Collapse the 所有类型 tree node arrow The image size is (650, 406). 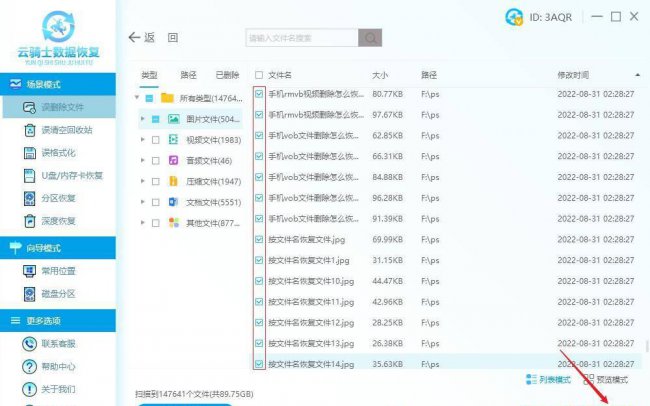137,98
